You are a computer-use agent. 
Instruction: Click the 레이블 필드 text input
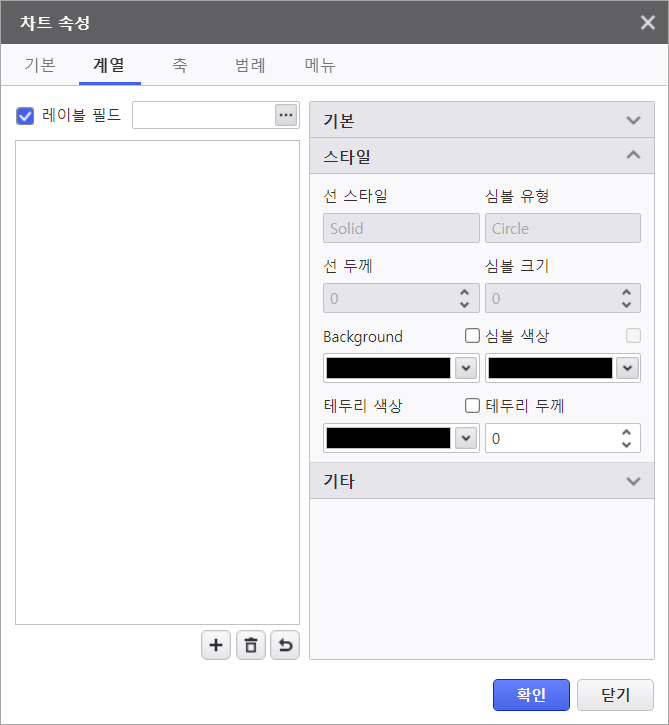[204, 115]
